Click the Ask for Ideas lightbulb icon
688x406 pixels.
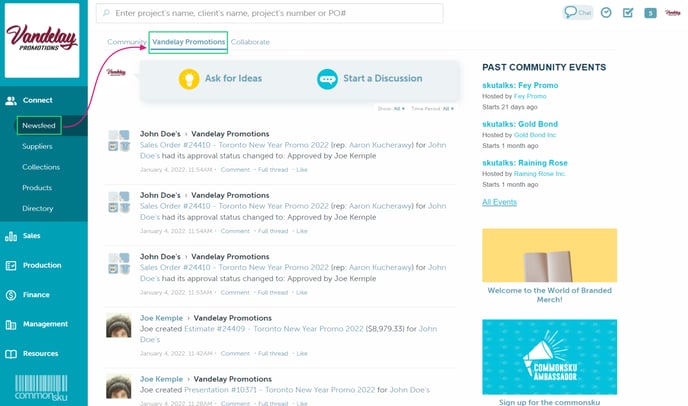[x=189, y=79]
